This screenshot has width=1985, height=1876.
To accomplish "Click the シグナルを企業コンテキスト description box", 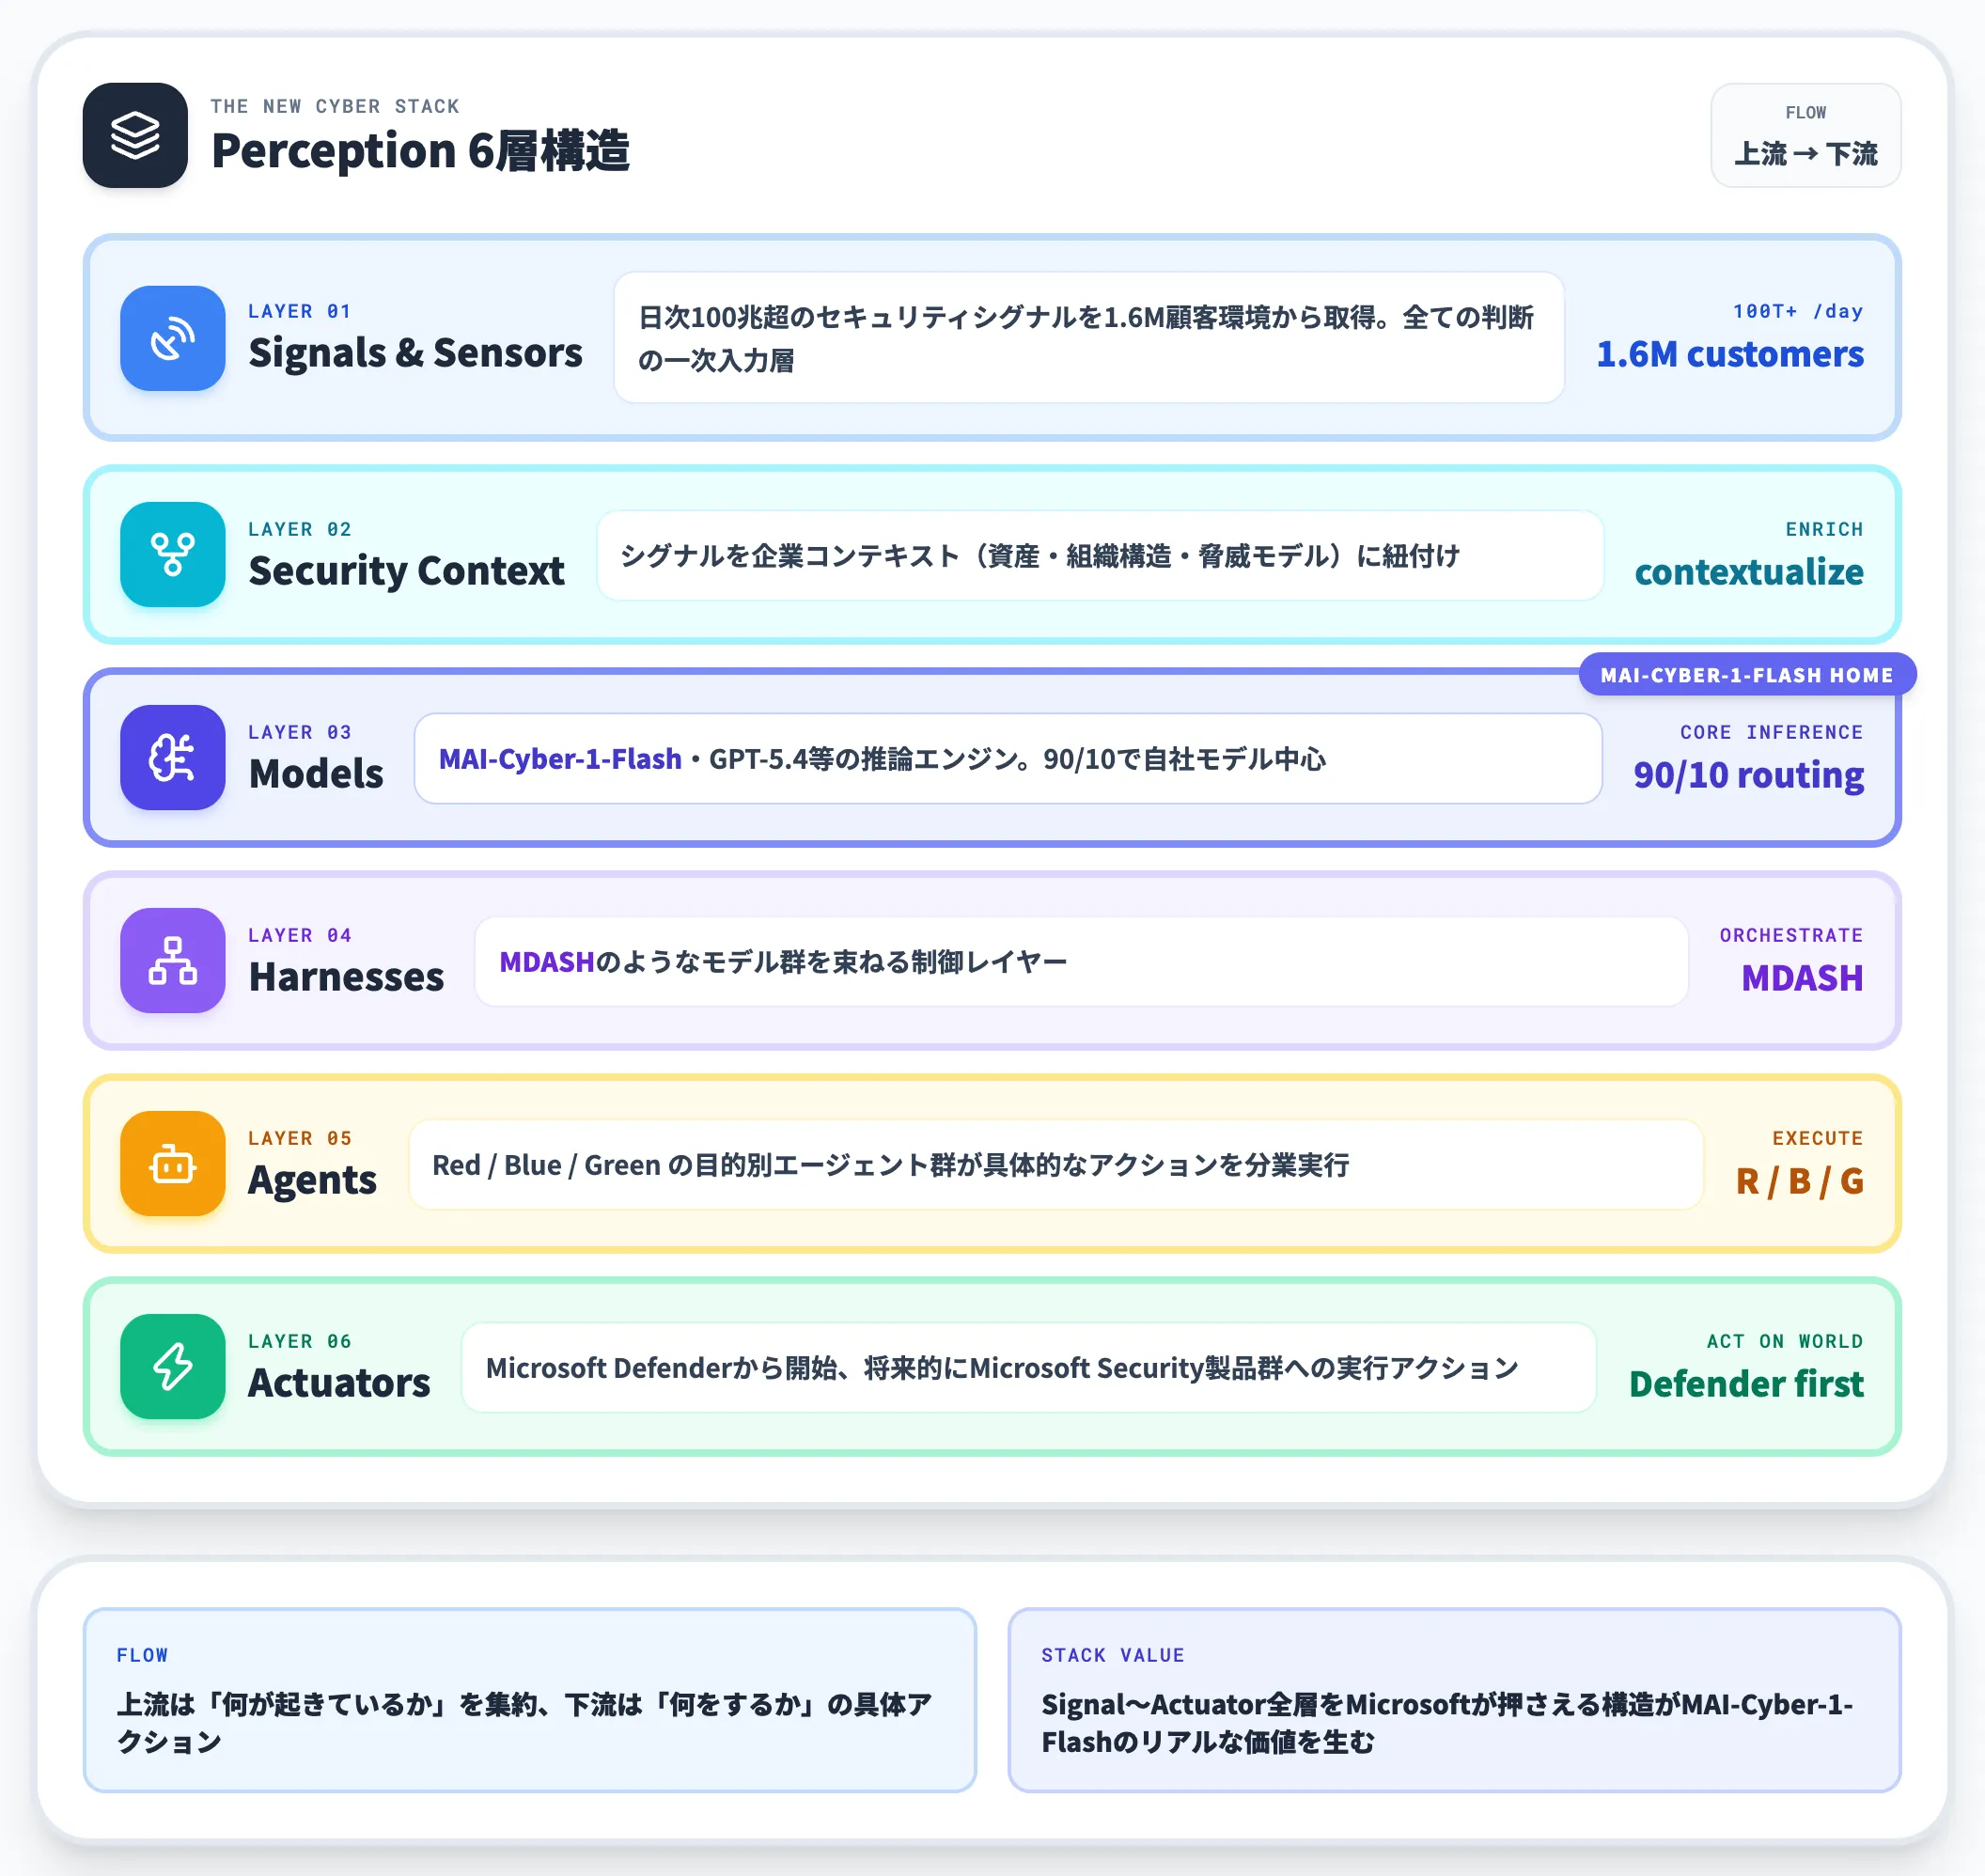I will (1100, 555).
